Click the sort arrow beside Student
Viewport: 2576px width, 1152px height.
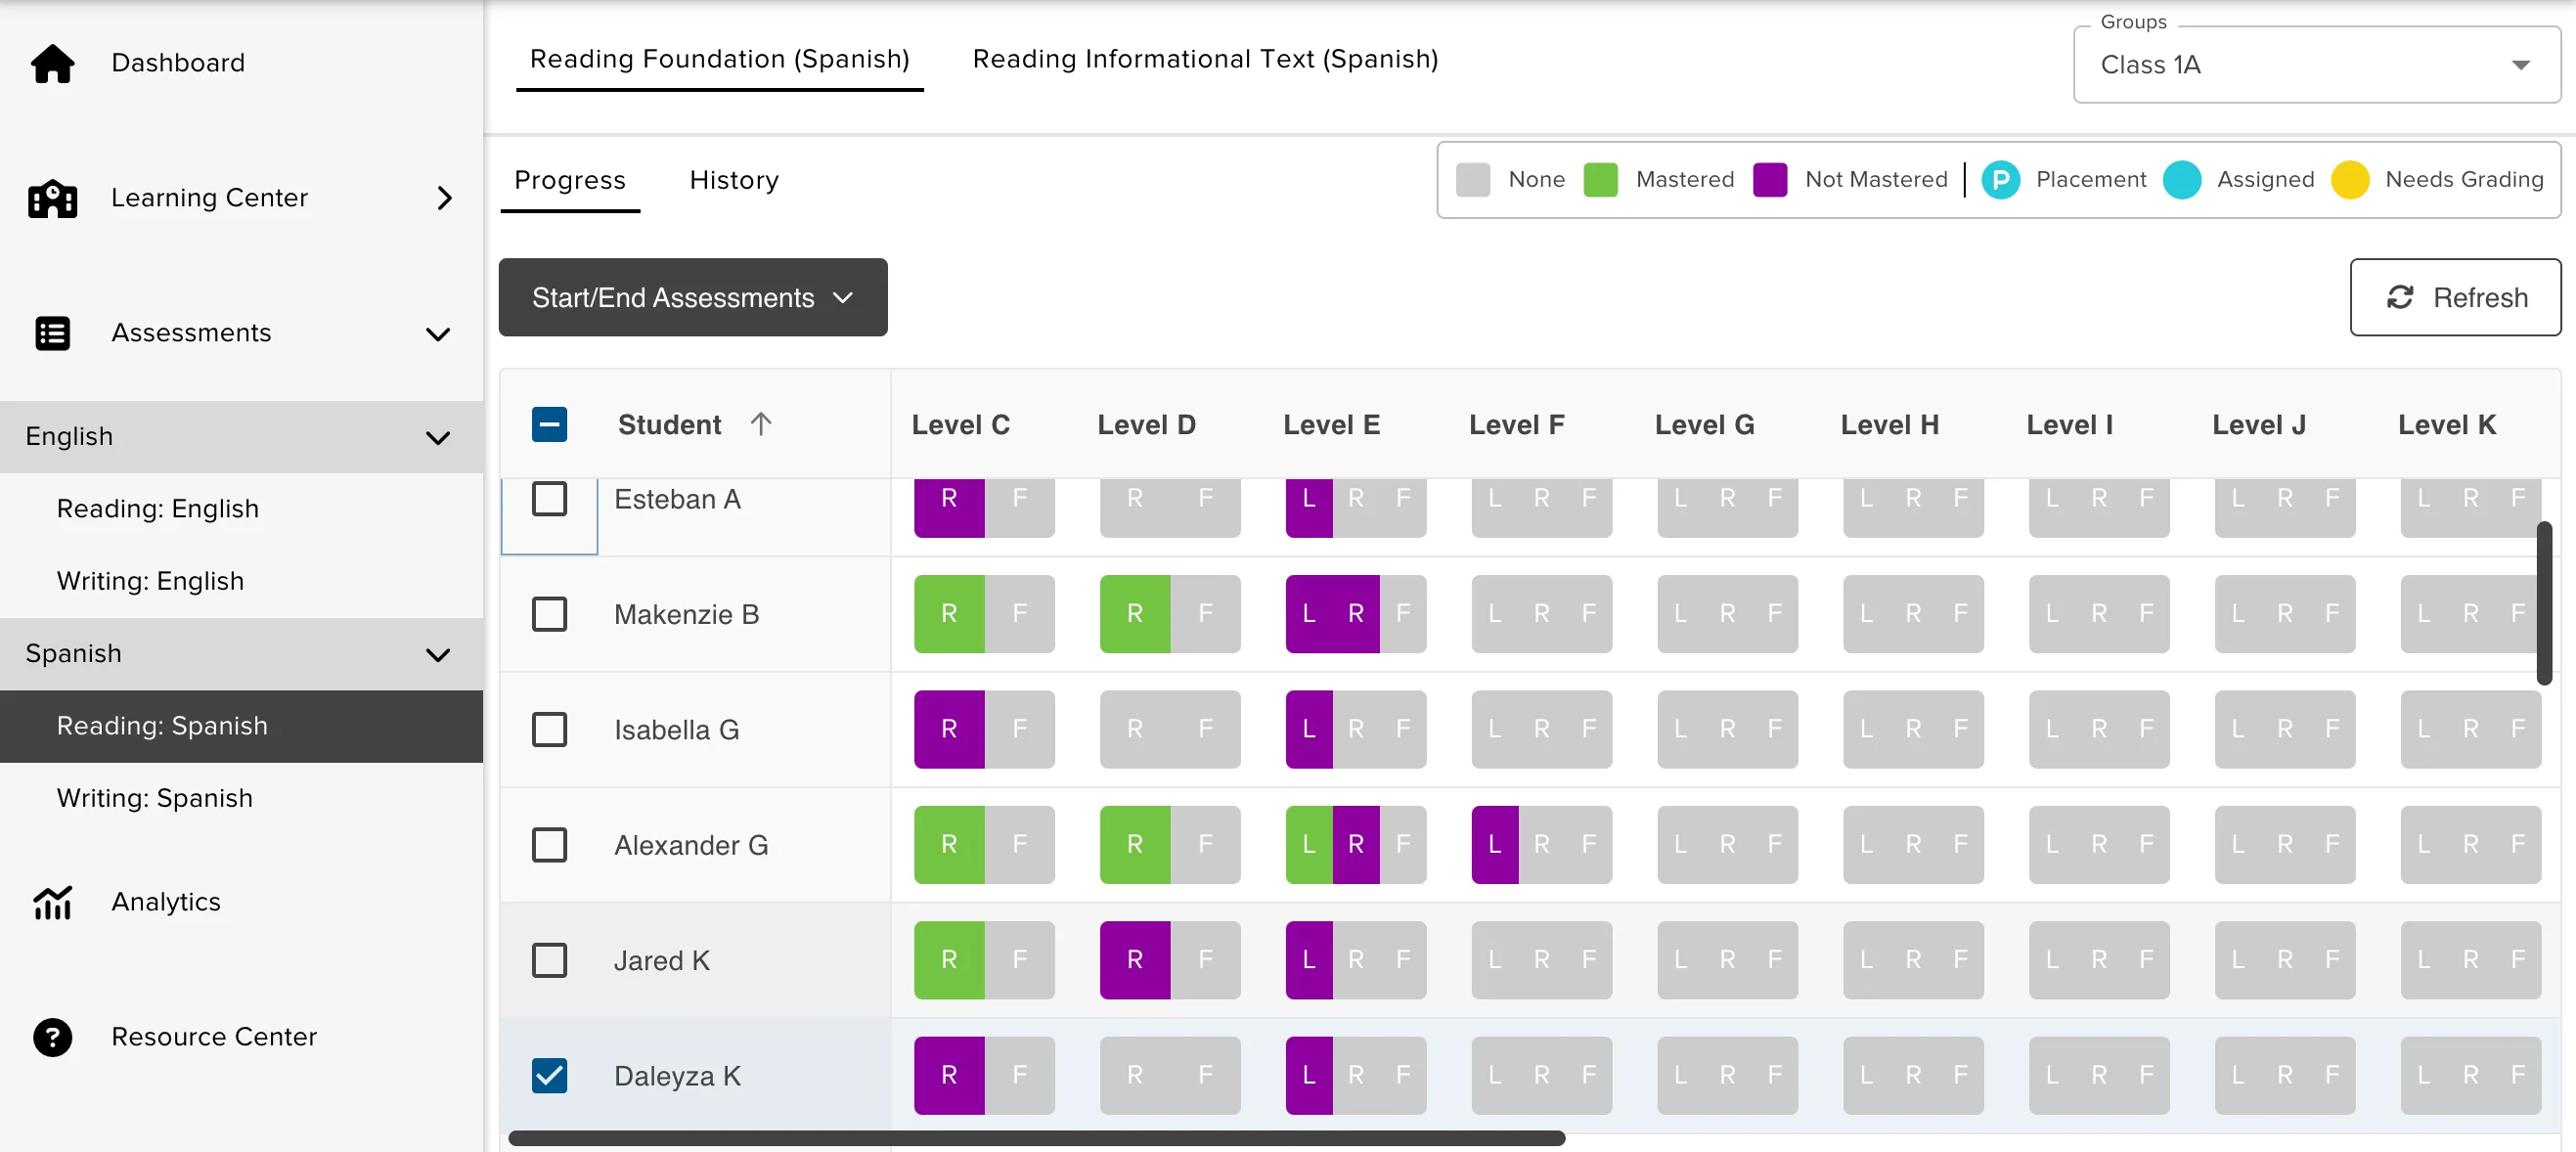click(x=761, y=425)
